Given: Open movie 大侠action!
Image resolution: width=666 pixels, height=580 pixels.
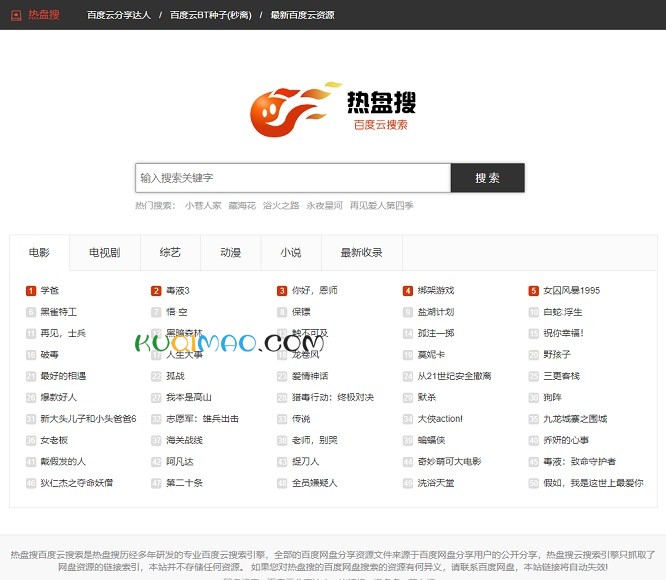Looking at the screenshot, I should (x=440, y=419).
